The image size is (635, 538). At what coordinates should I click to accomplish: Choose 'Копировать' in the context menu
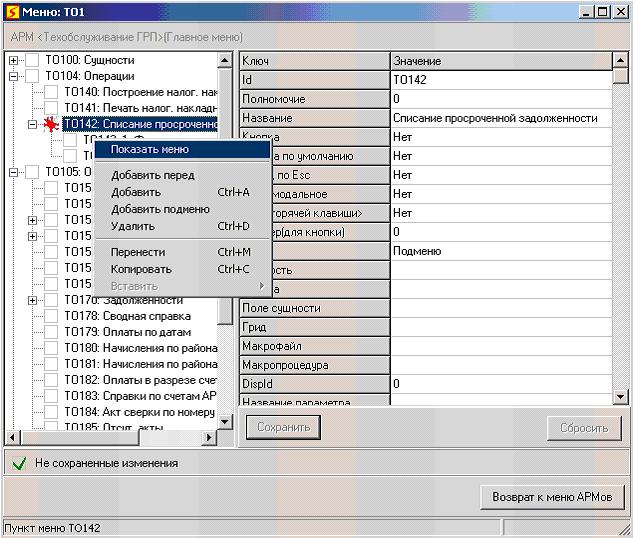click(141, 269)
